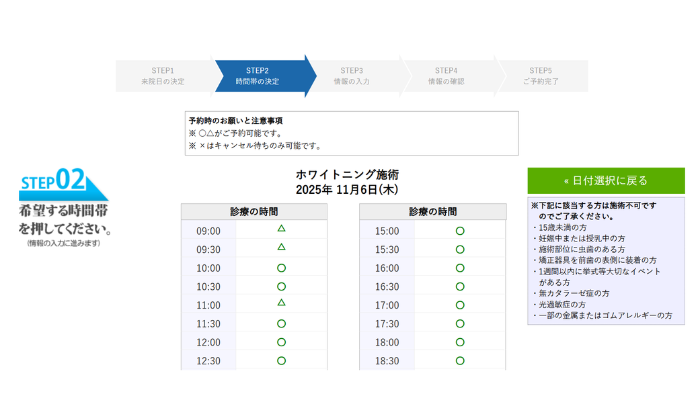Viewport: 700px width, 420px height.
Task: Pick the 15:00 circle time slot
Action: 460,231
